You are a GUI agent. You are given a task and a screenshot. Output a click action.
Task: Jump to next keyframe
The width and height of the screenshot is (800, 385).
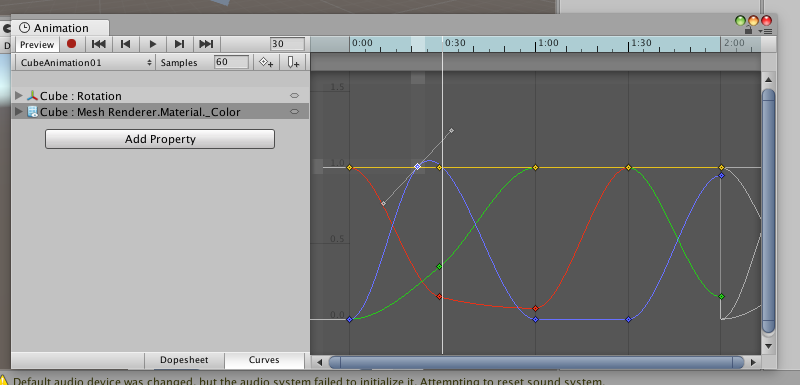pos(179,44)
